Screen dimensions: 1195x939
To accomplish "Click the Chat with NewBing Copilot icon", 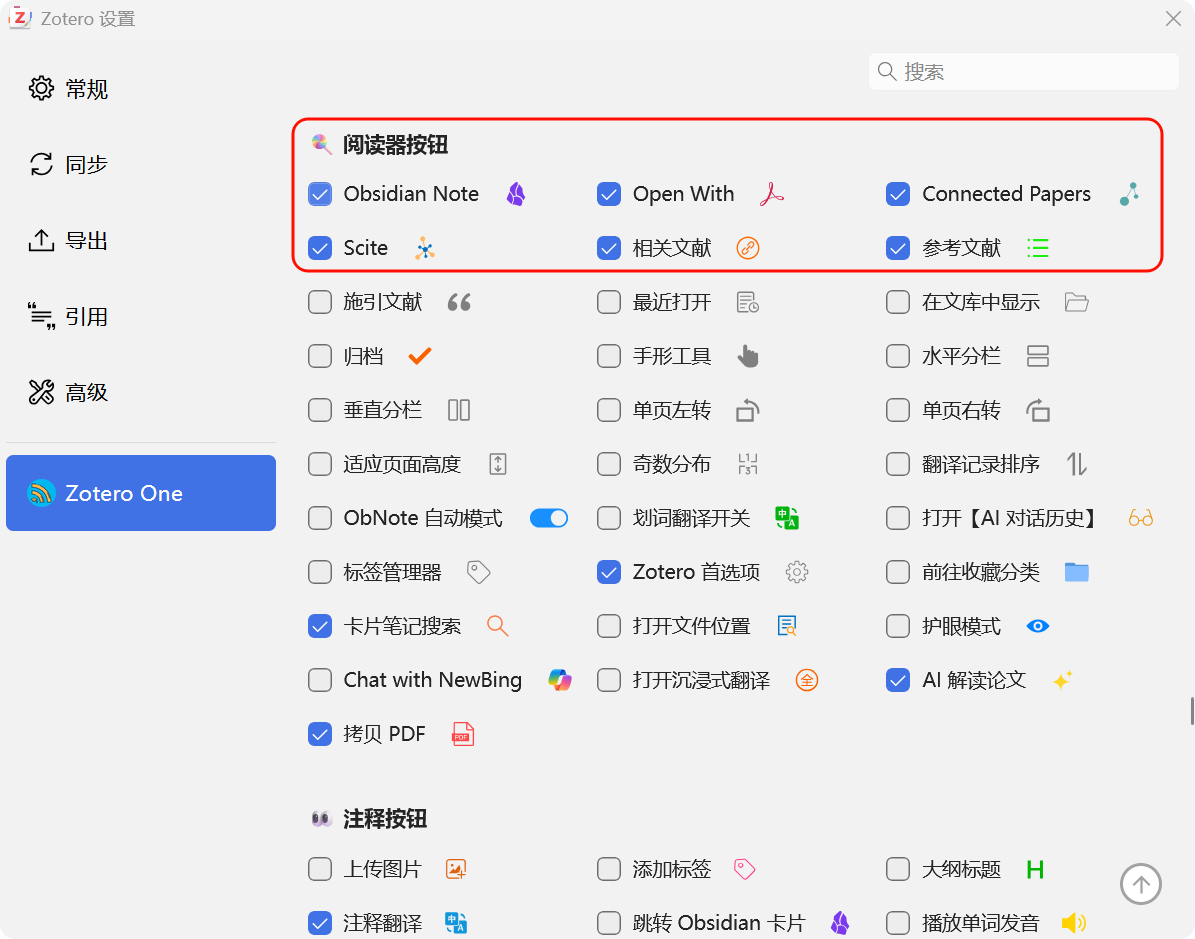I will pyautogui.click(x=559, y=680).
